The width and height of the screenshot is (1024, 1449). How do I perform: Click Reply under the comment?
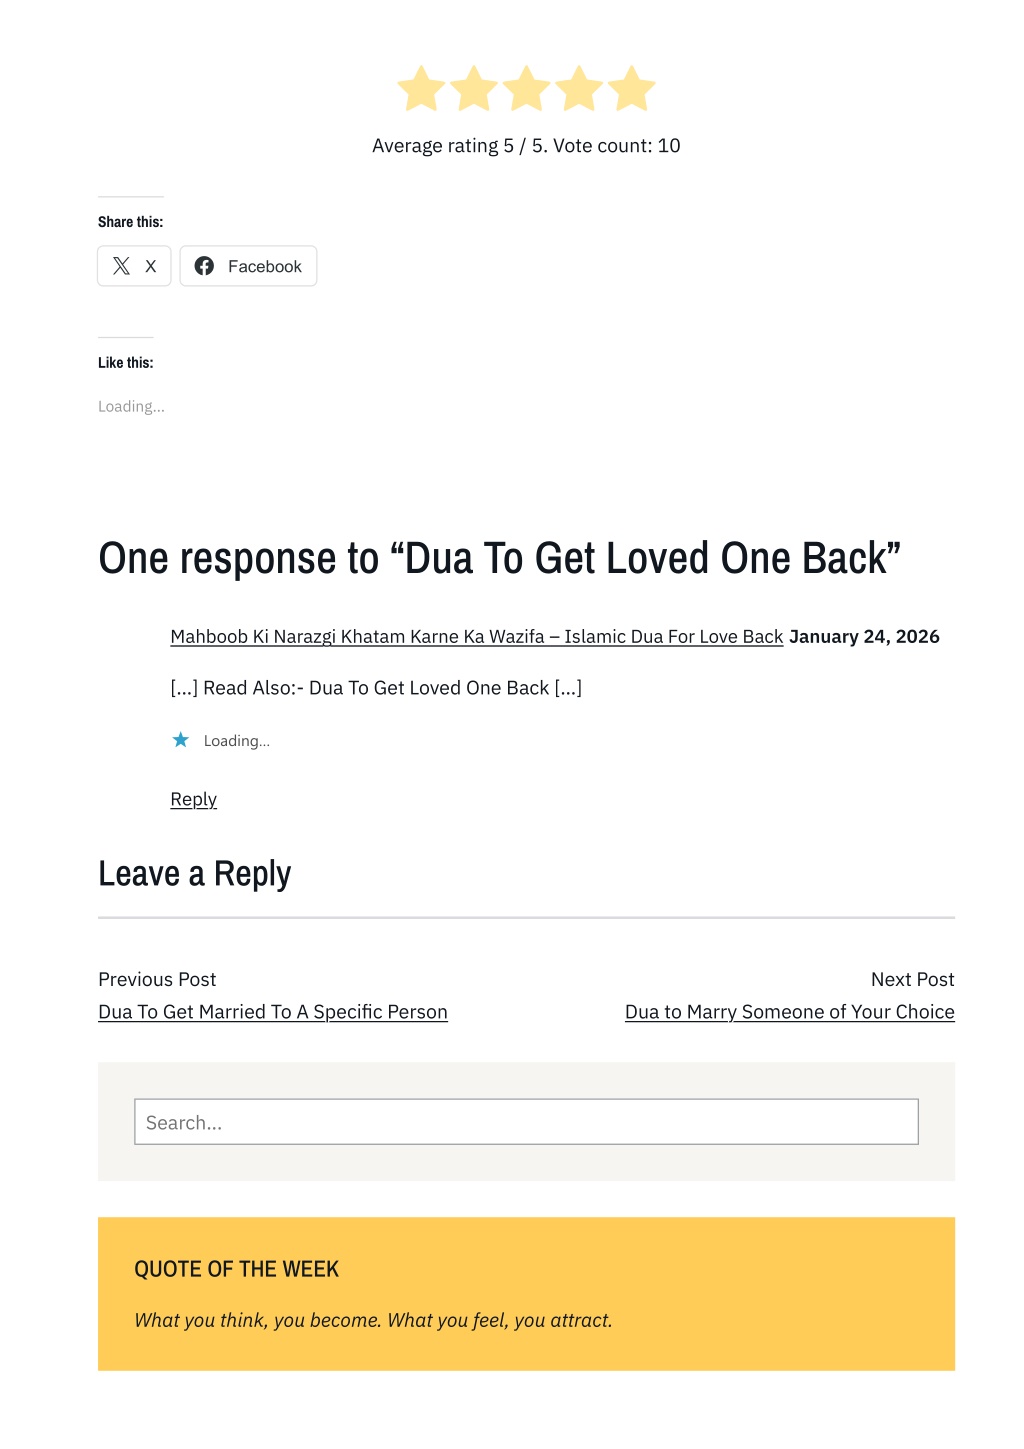pyautogui.click(x=193, y=799)
